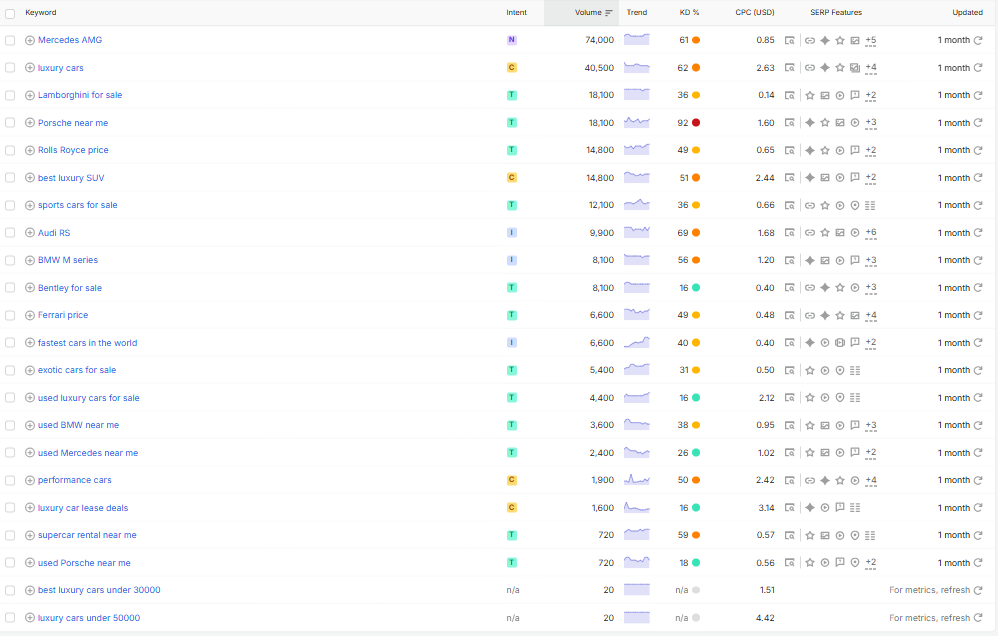View SERP for supercar rental near me
Viewport: 998px width, 636px height.
(x=789, y=535)
